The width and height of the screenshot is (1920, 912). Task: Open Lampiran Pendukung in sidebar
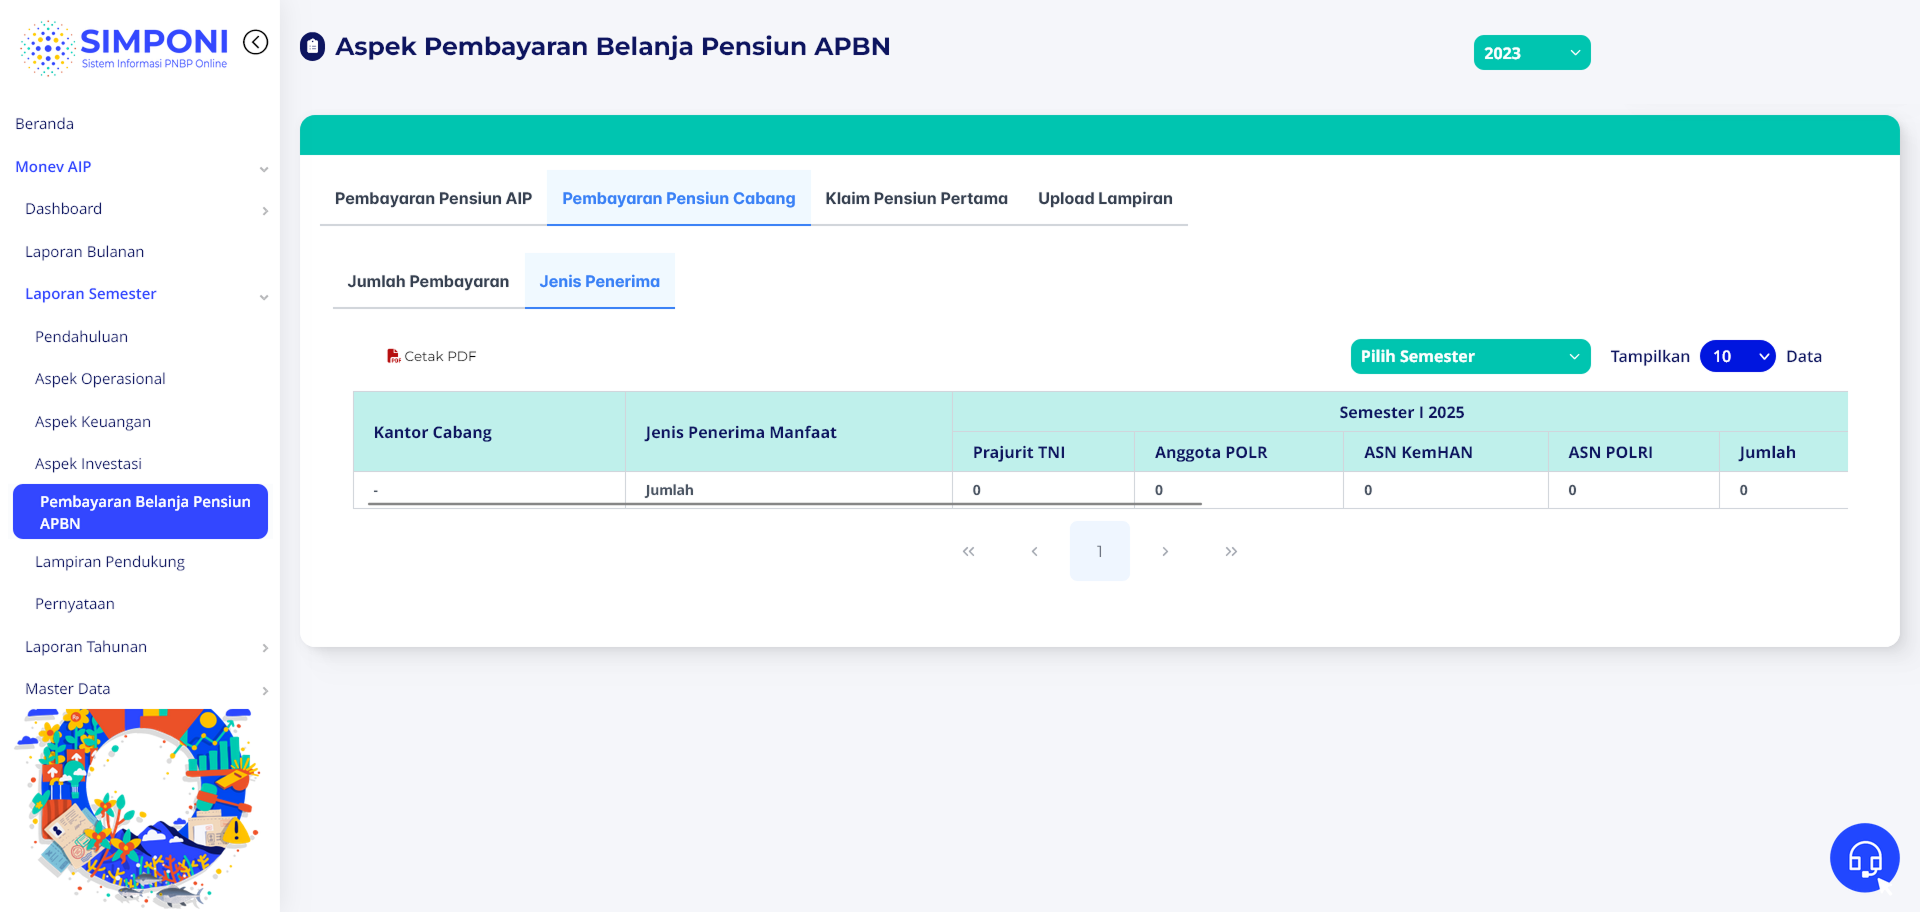(x=110, y=562)
